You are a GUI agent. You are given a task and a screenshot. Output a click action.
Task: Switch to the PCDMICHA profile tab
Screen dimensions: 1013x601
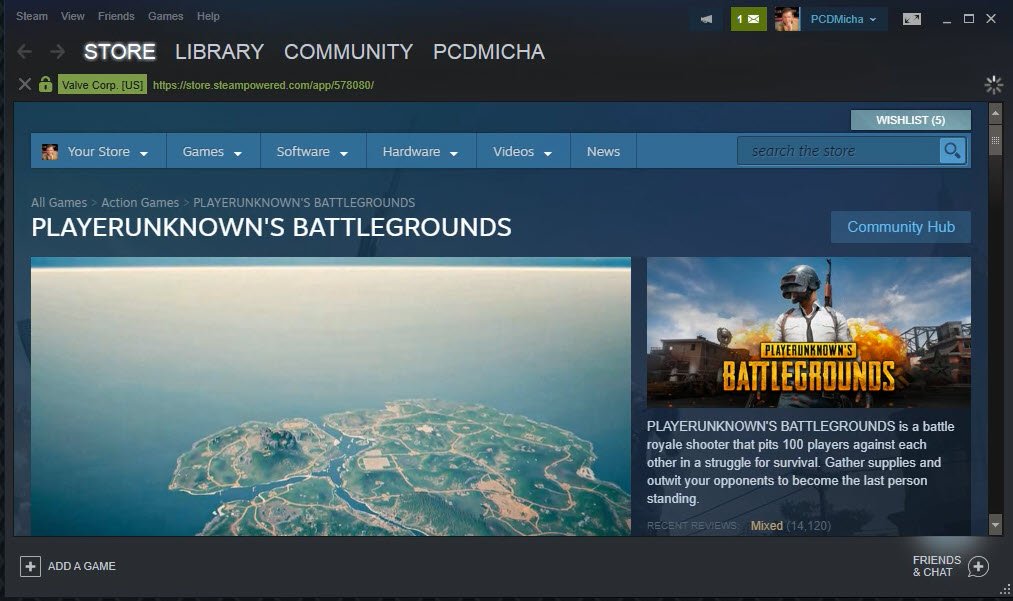[x=489, y=52]
